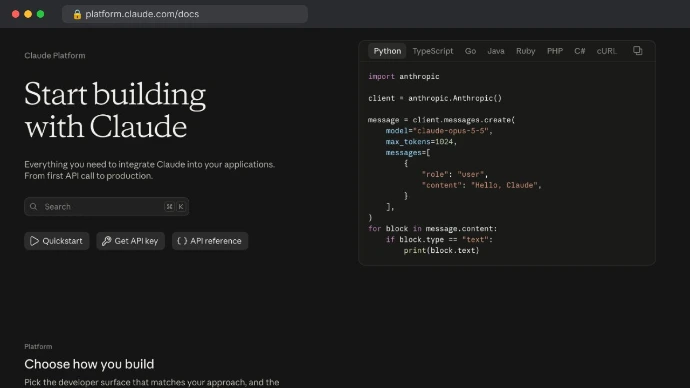Focus the Search input field
Screen dimensions: 690x388
click(x=106, y=206)
